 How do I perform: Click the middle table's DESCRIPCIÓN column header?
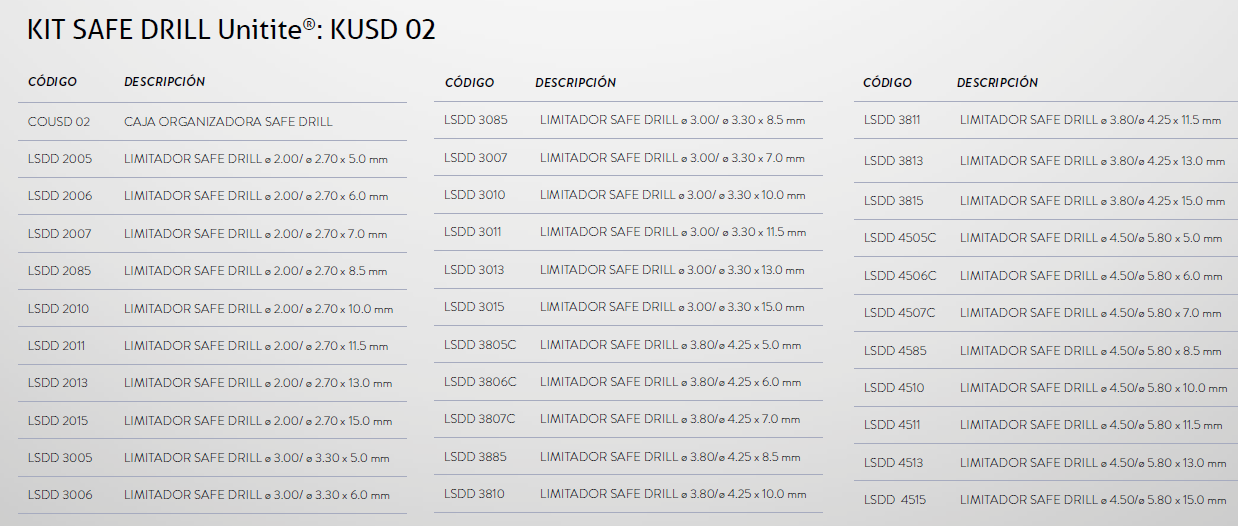575,83
